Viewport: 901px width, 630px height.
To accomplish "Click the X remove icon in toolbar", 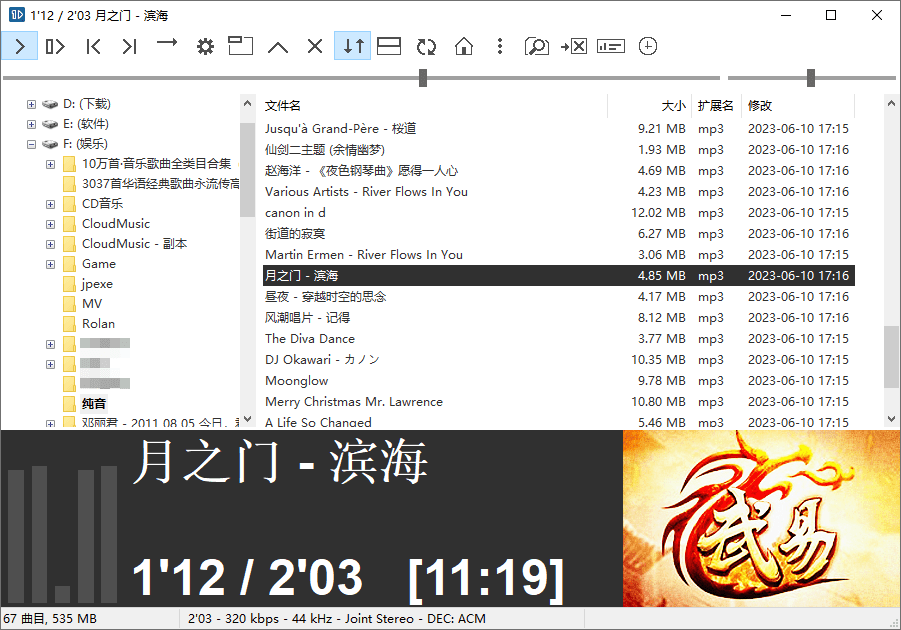I will (315, 46).
